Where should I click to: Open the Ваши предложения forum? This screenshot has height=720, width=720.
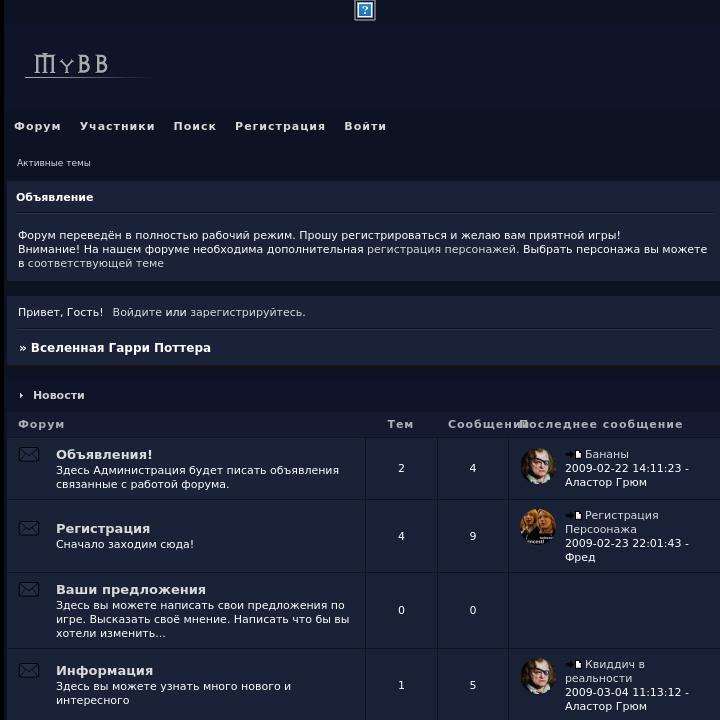[x=131, y=590]
